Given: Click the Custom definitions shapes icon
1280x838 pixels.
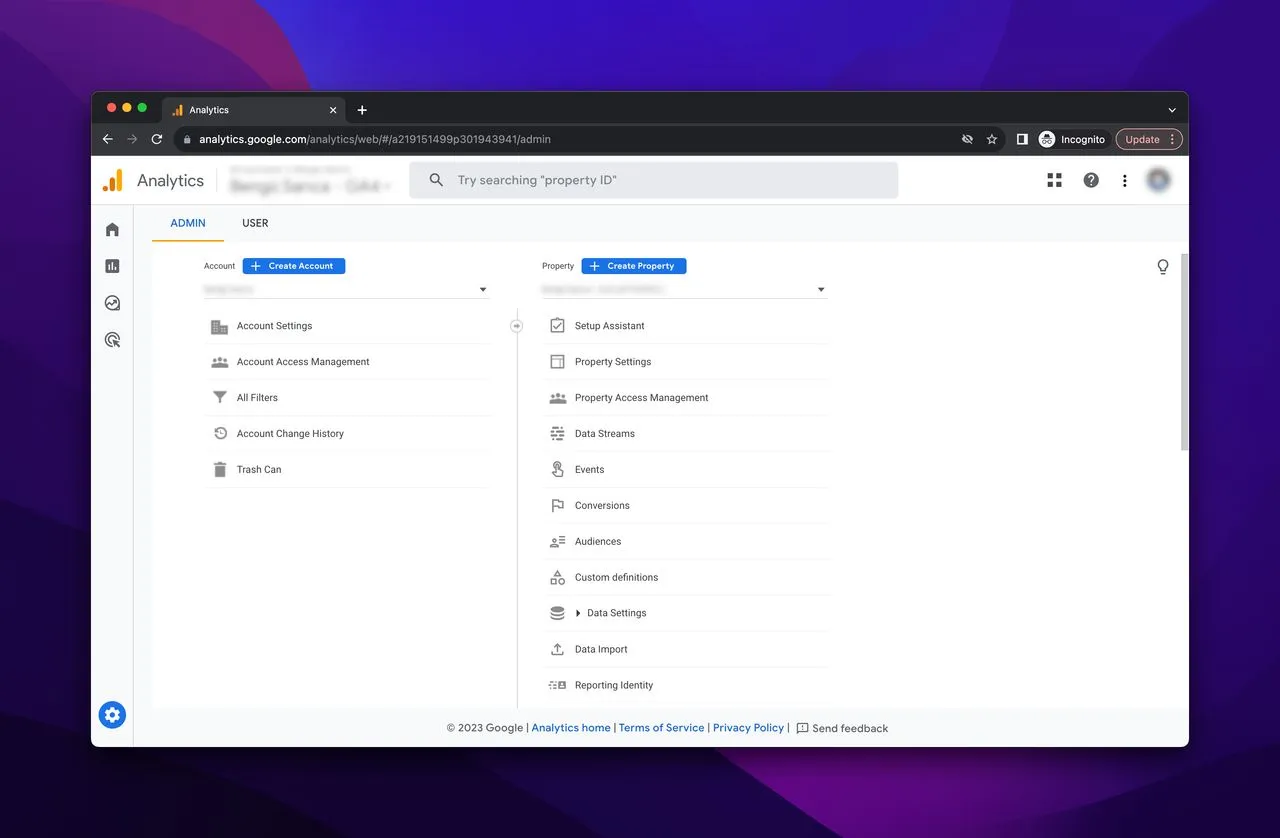Looking at the screenshot, I should 557,578.
